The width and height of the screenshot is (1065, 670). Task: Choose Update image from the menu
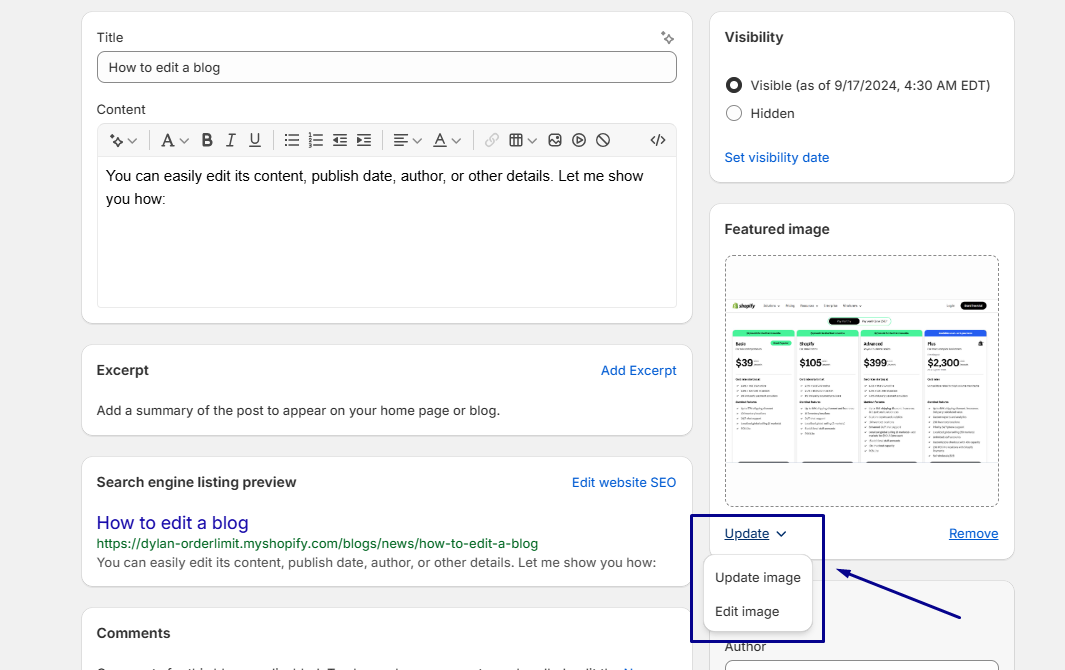point(758,578)
